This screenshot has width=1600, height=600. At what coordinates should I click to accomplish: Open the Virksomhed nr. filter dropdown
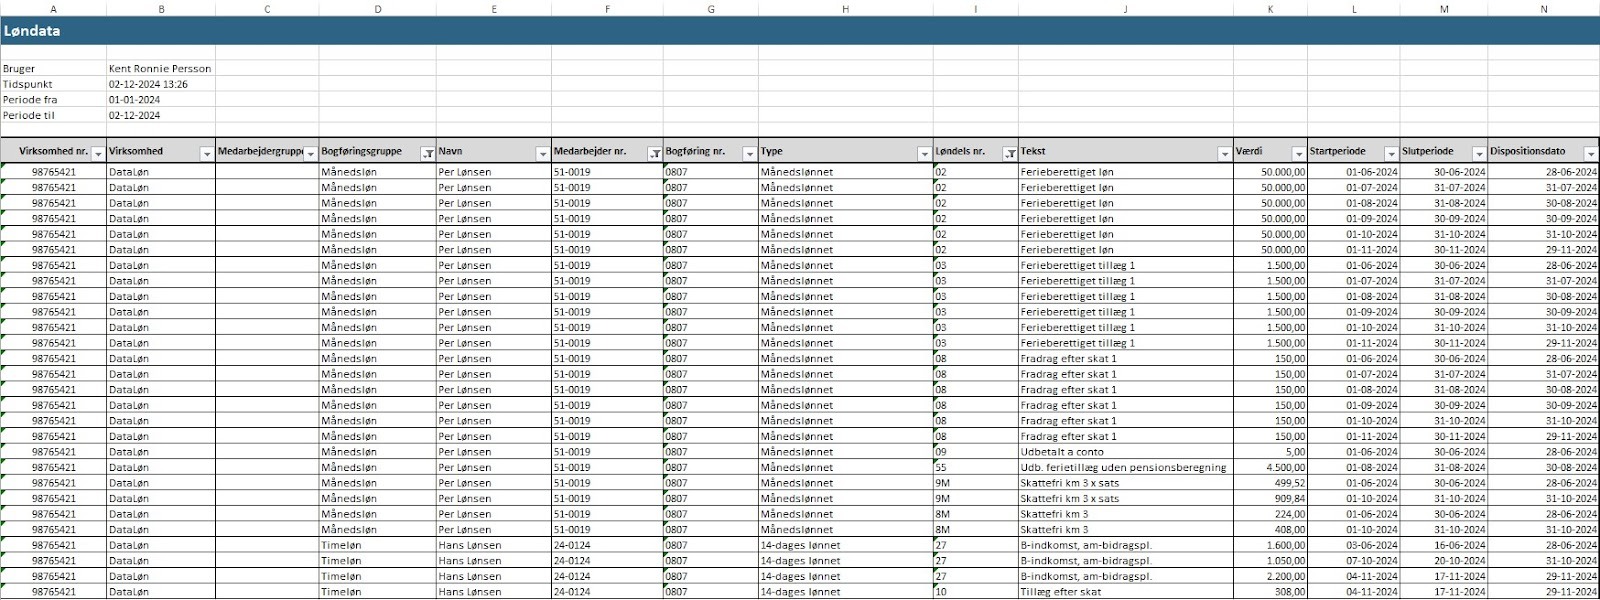pos(98,153)
